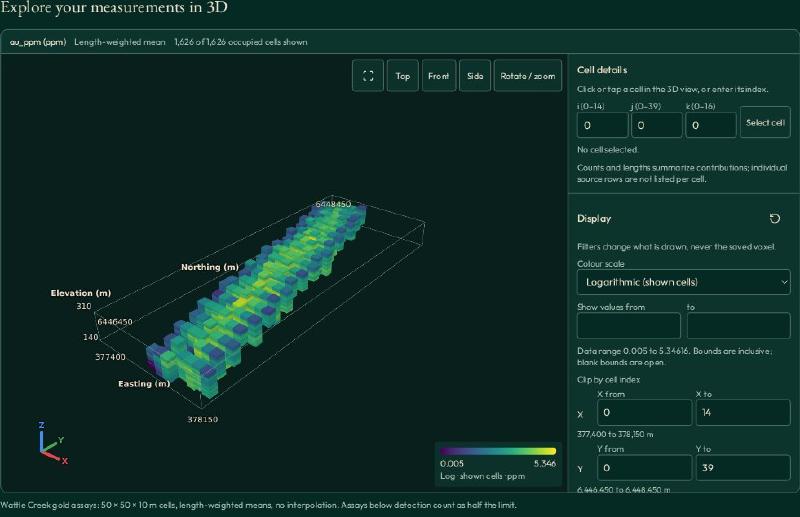Focus the i (0–14) index field
Screen dimensions: 800x517
602,125
